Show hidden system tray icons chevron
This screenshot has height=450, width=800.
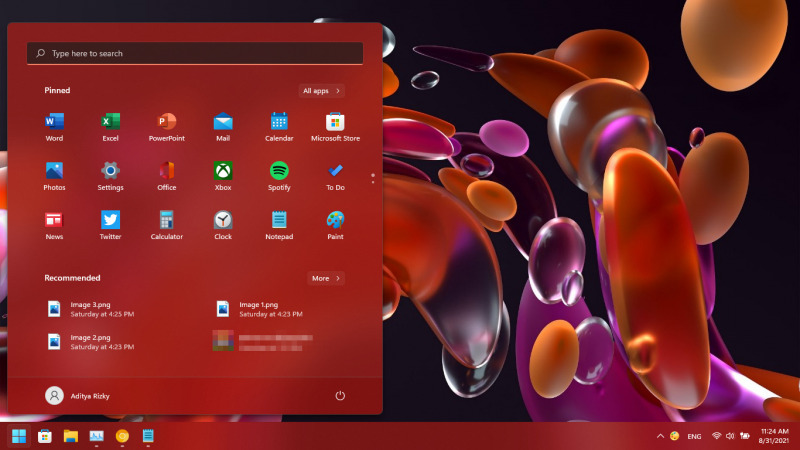660,436
